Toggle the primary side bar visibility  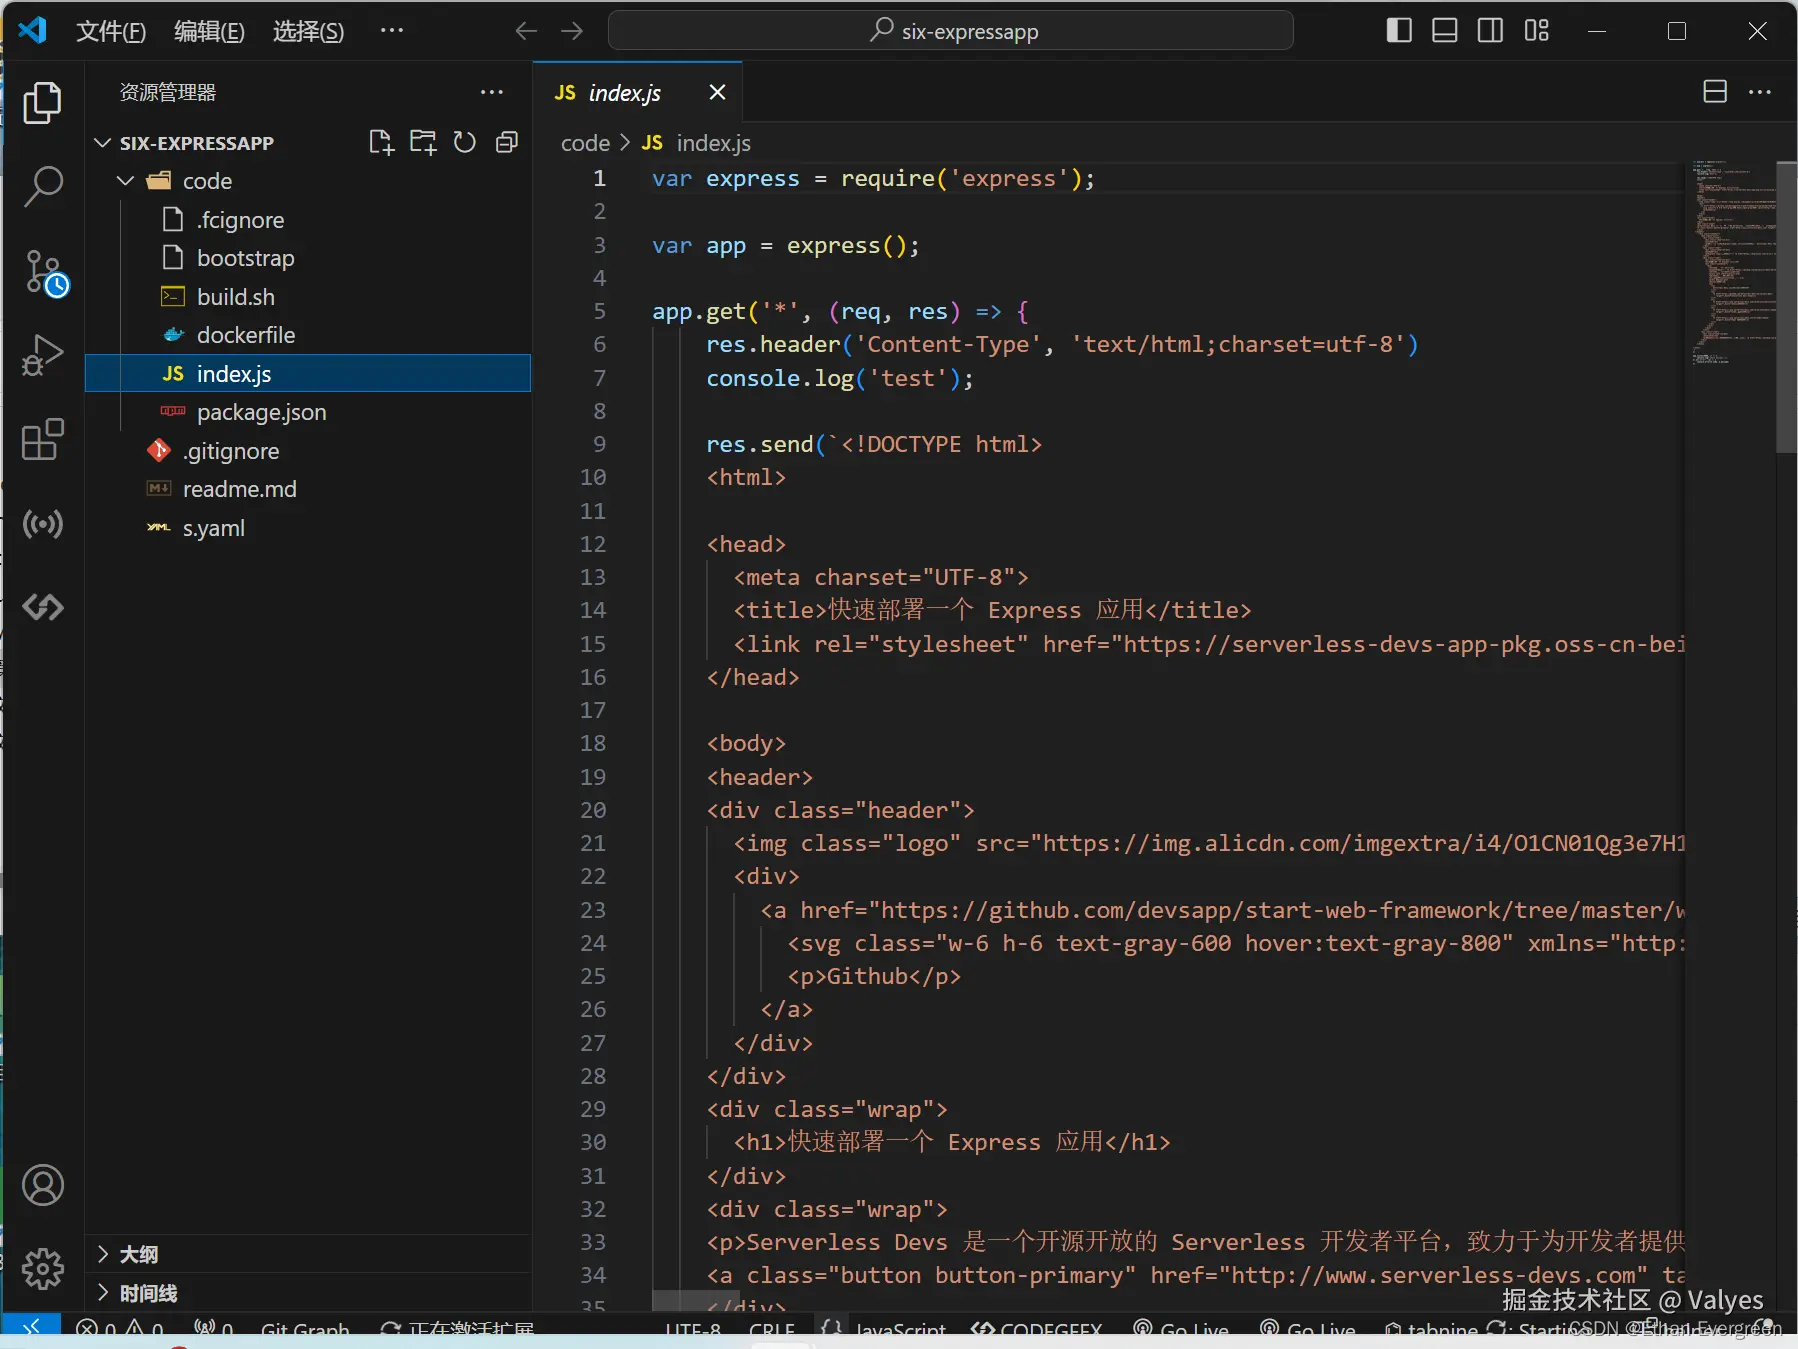1399,31
